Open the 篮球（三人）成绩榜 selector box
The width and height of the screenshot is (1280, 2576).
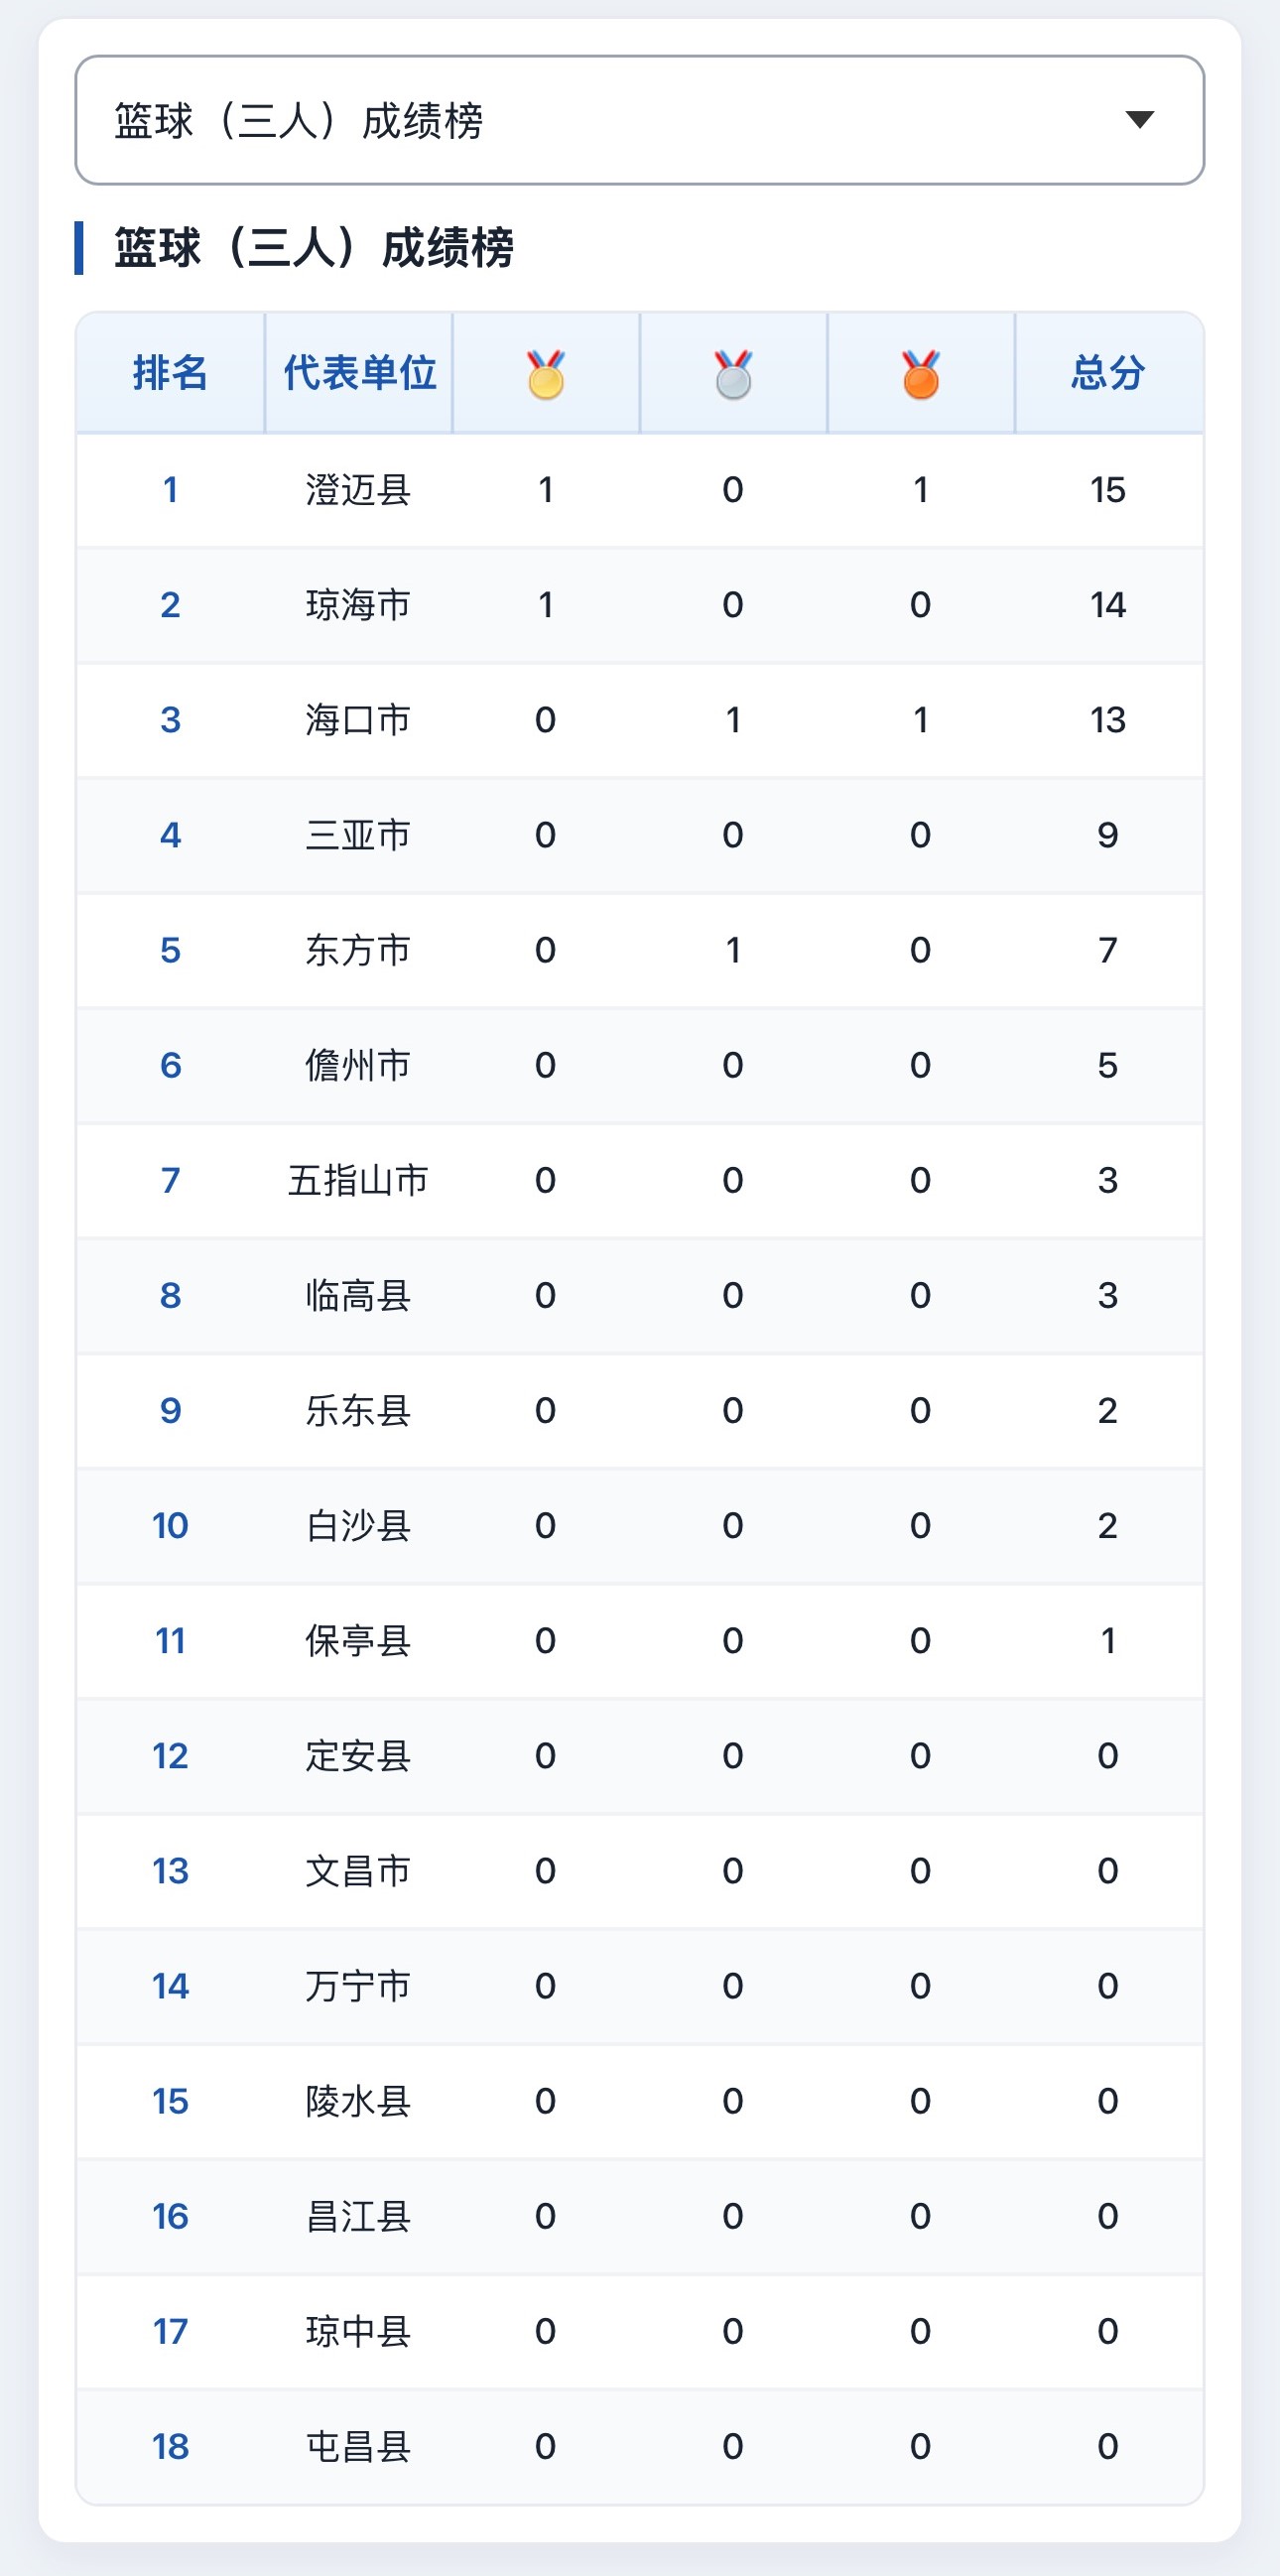point(640,120)
